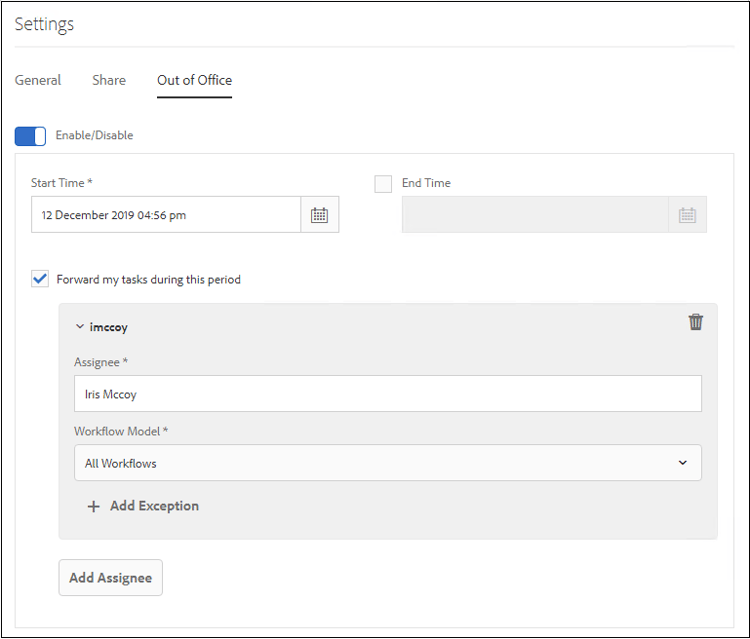Click the End Time calendar icon
Image resolution: width=750 pixels, height=639 pixels.
pyautogui.click(x=687, y=215)
